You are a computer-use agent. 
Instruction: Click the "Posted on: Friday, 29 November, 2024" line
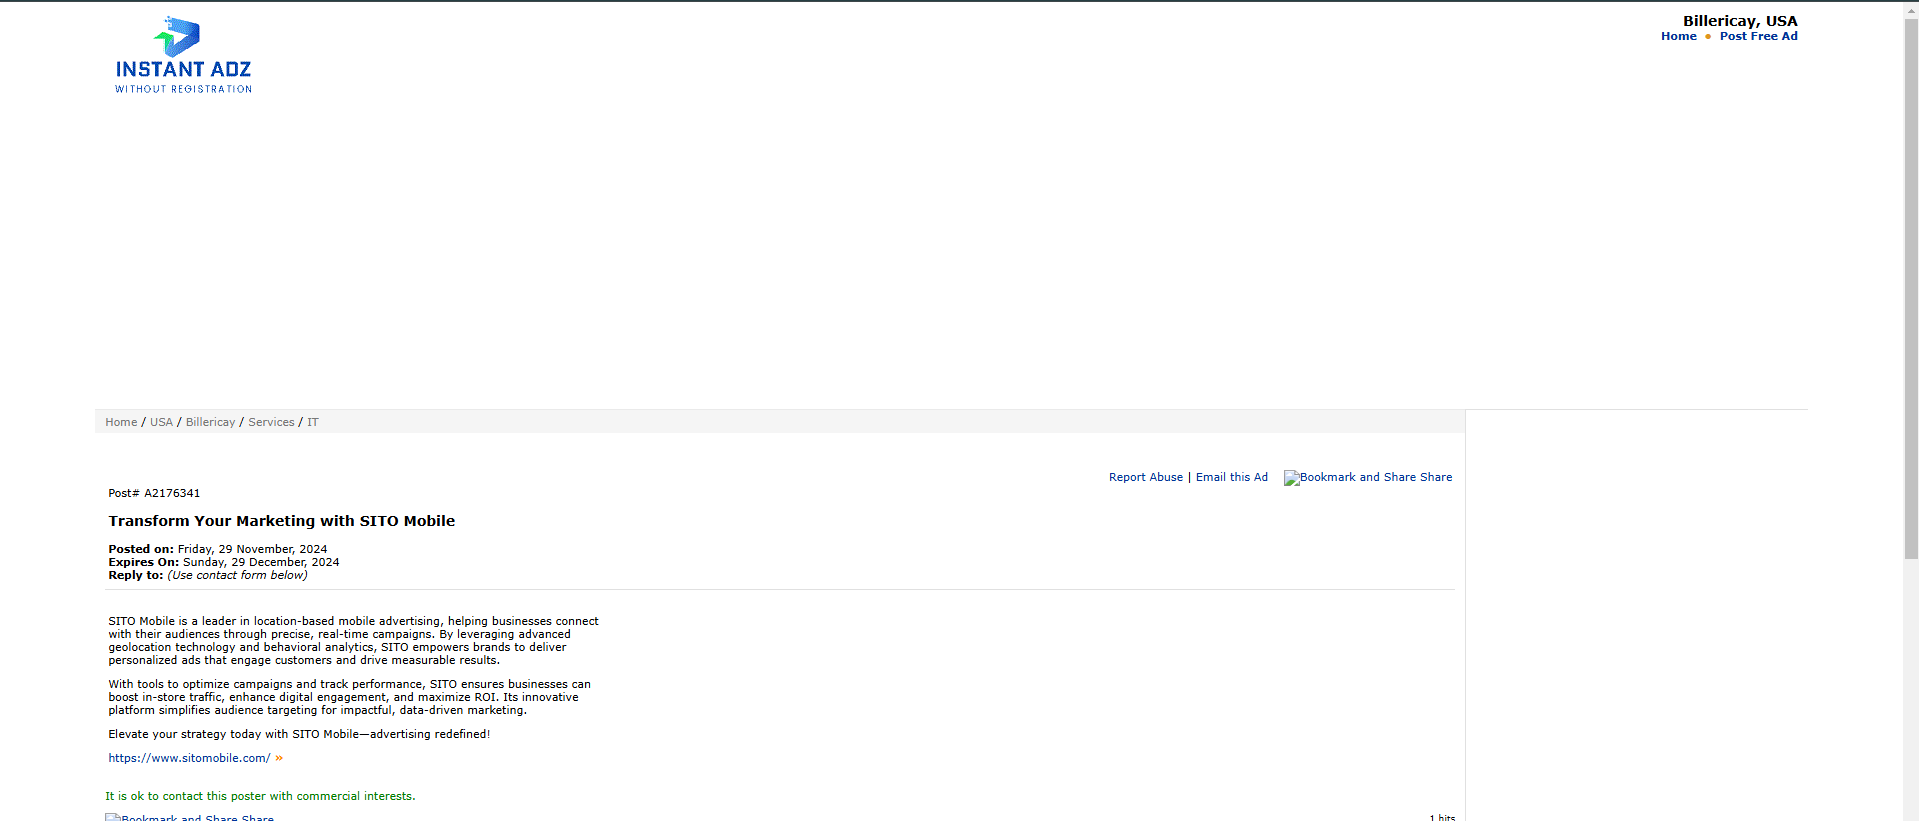218,549
